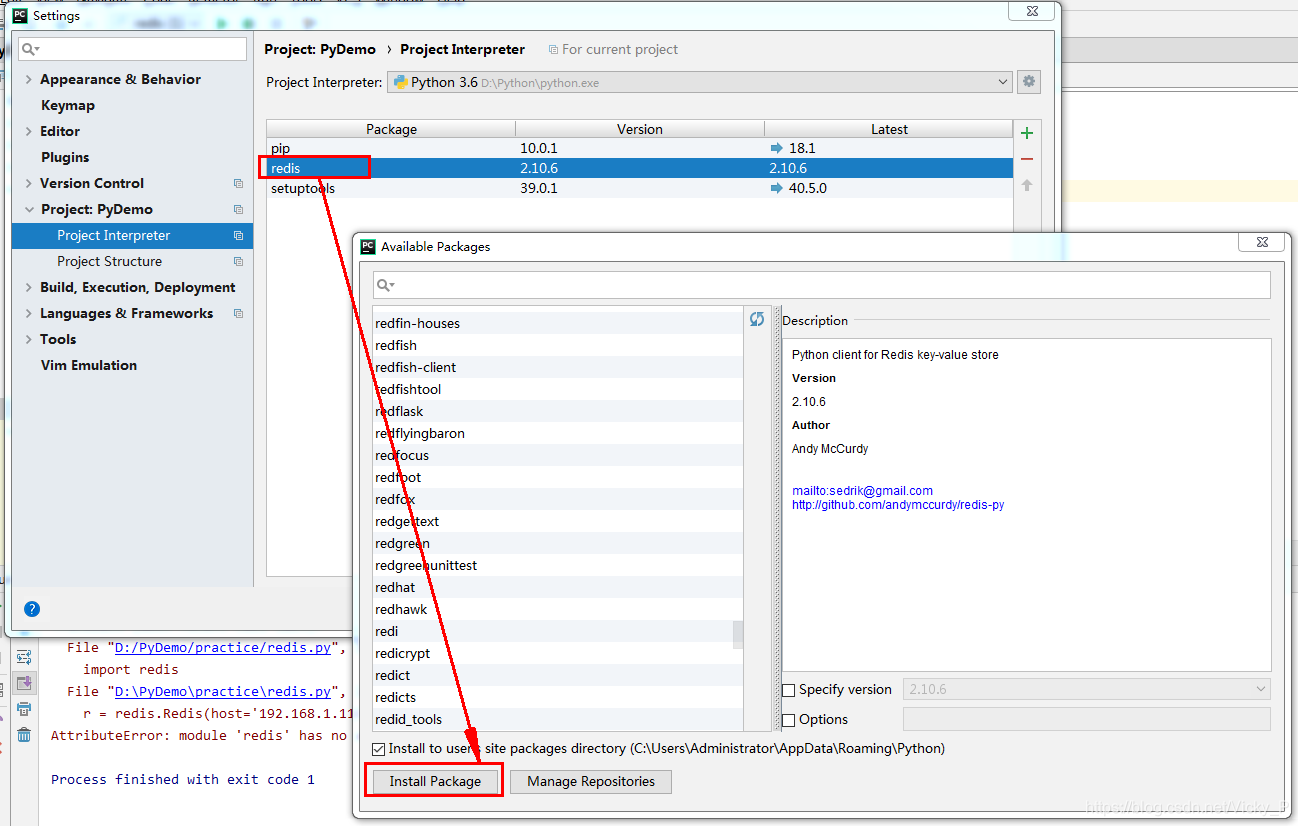Click the plus icon to install a package
Screen dimensions: 1298x826
pos(1027,133)
